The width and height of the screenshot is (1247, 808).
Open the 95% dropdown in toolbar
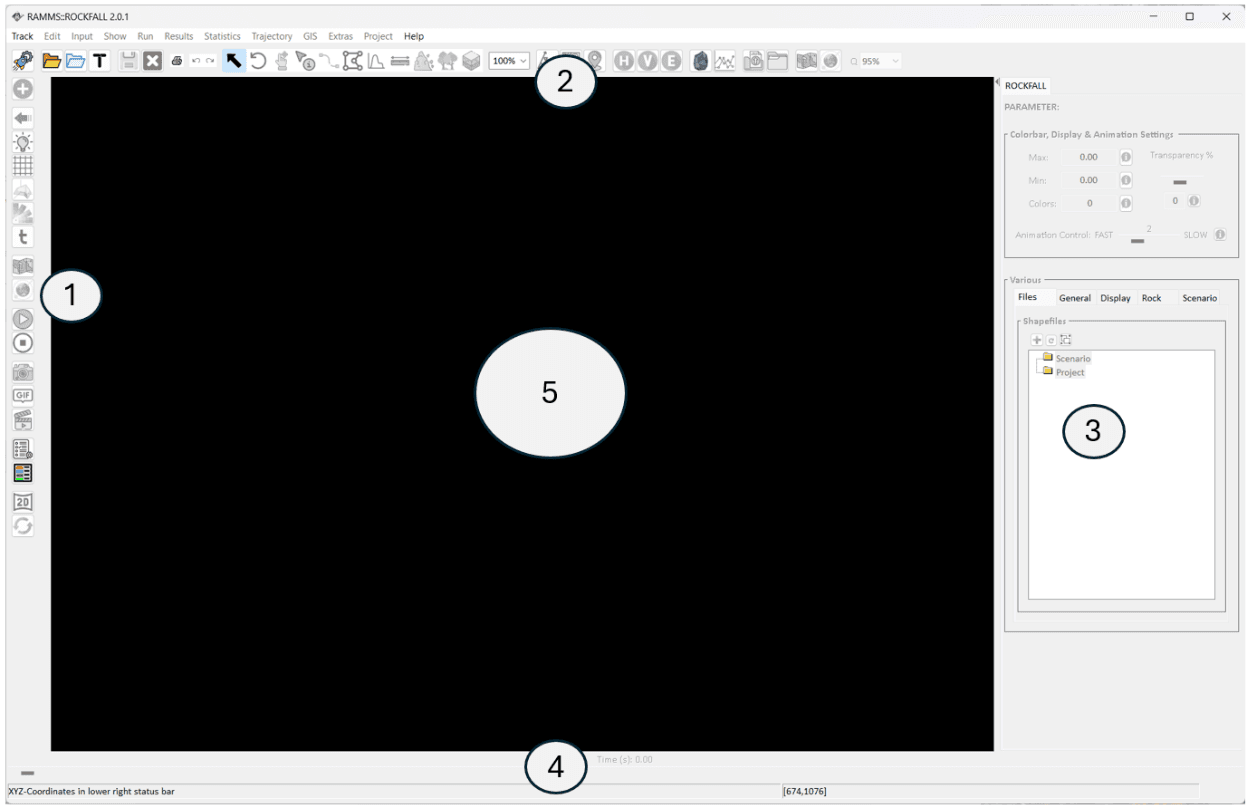pyautogui.click(x=876, y=61)
